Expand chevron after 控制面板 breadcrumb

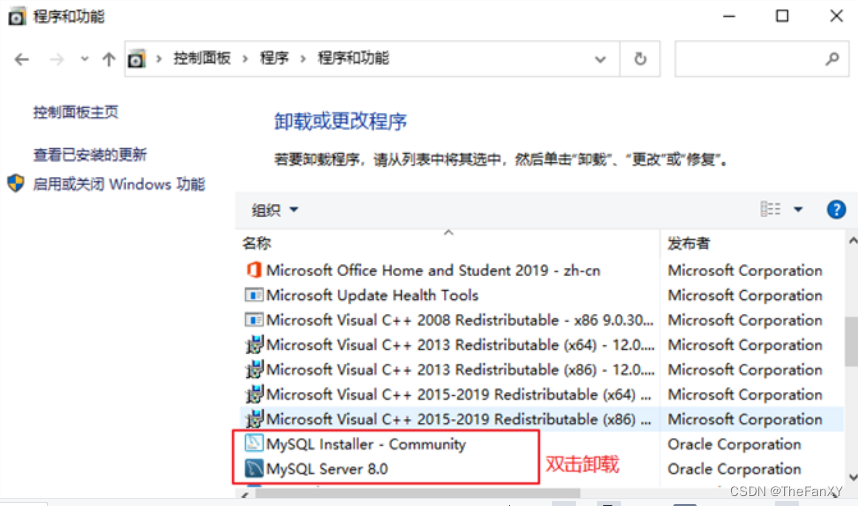click(x=245, y=59)
